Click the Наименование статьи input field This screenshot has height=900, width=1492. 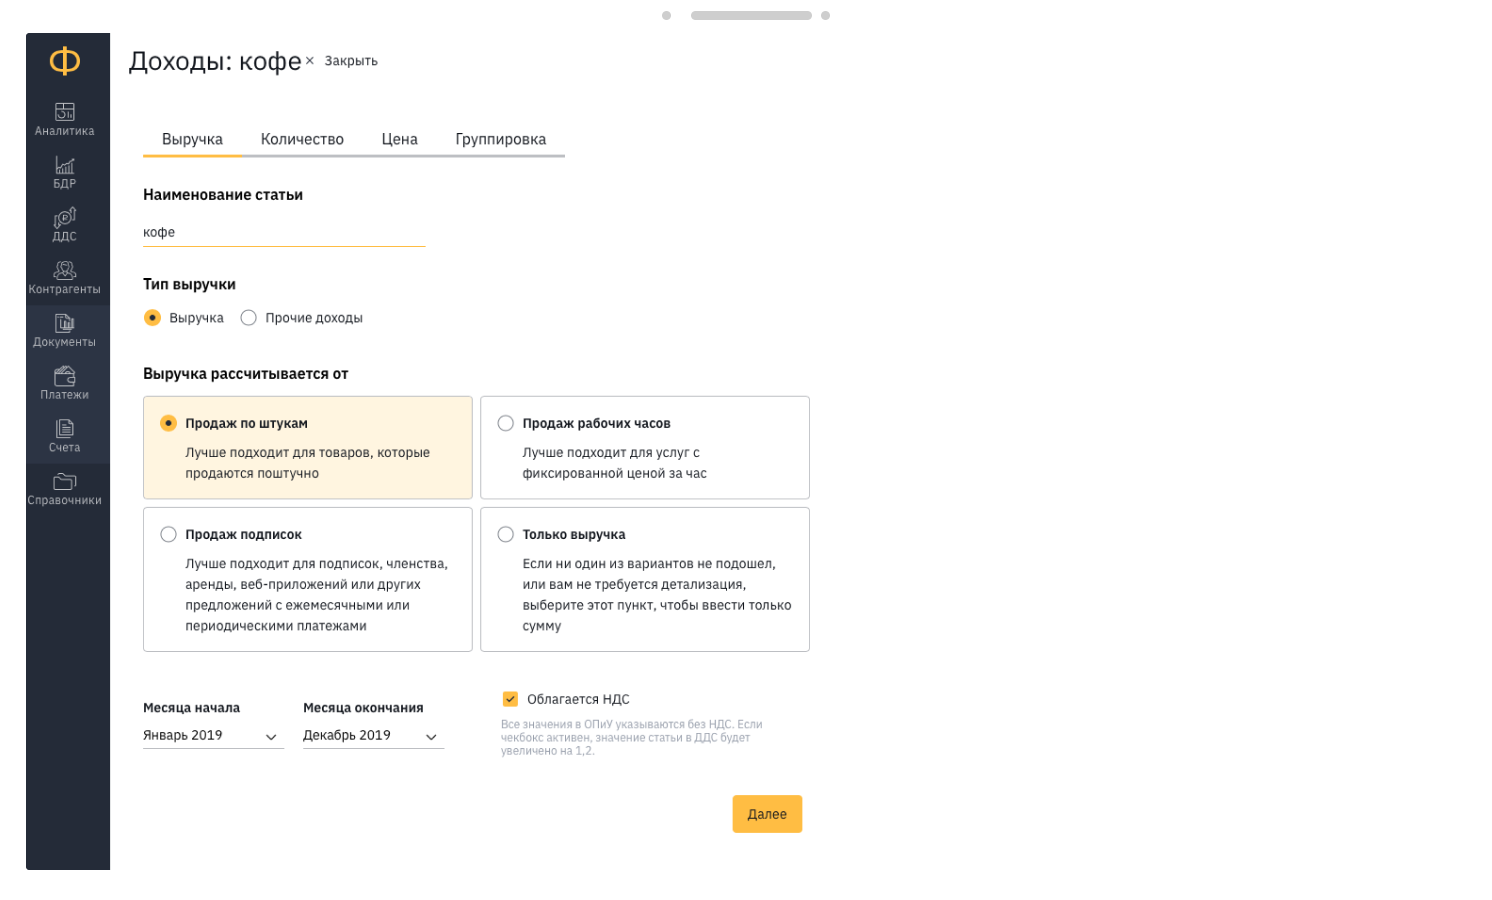click(x=284, y=233)
